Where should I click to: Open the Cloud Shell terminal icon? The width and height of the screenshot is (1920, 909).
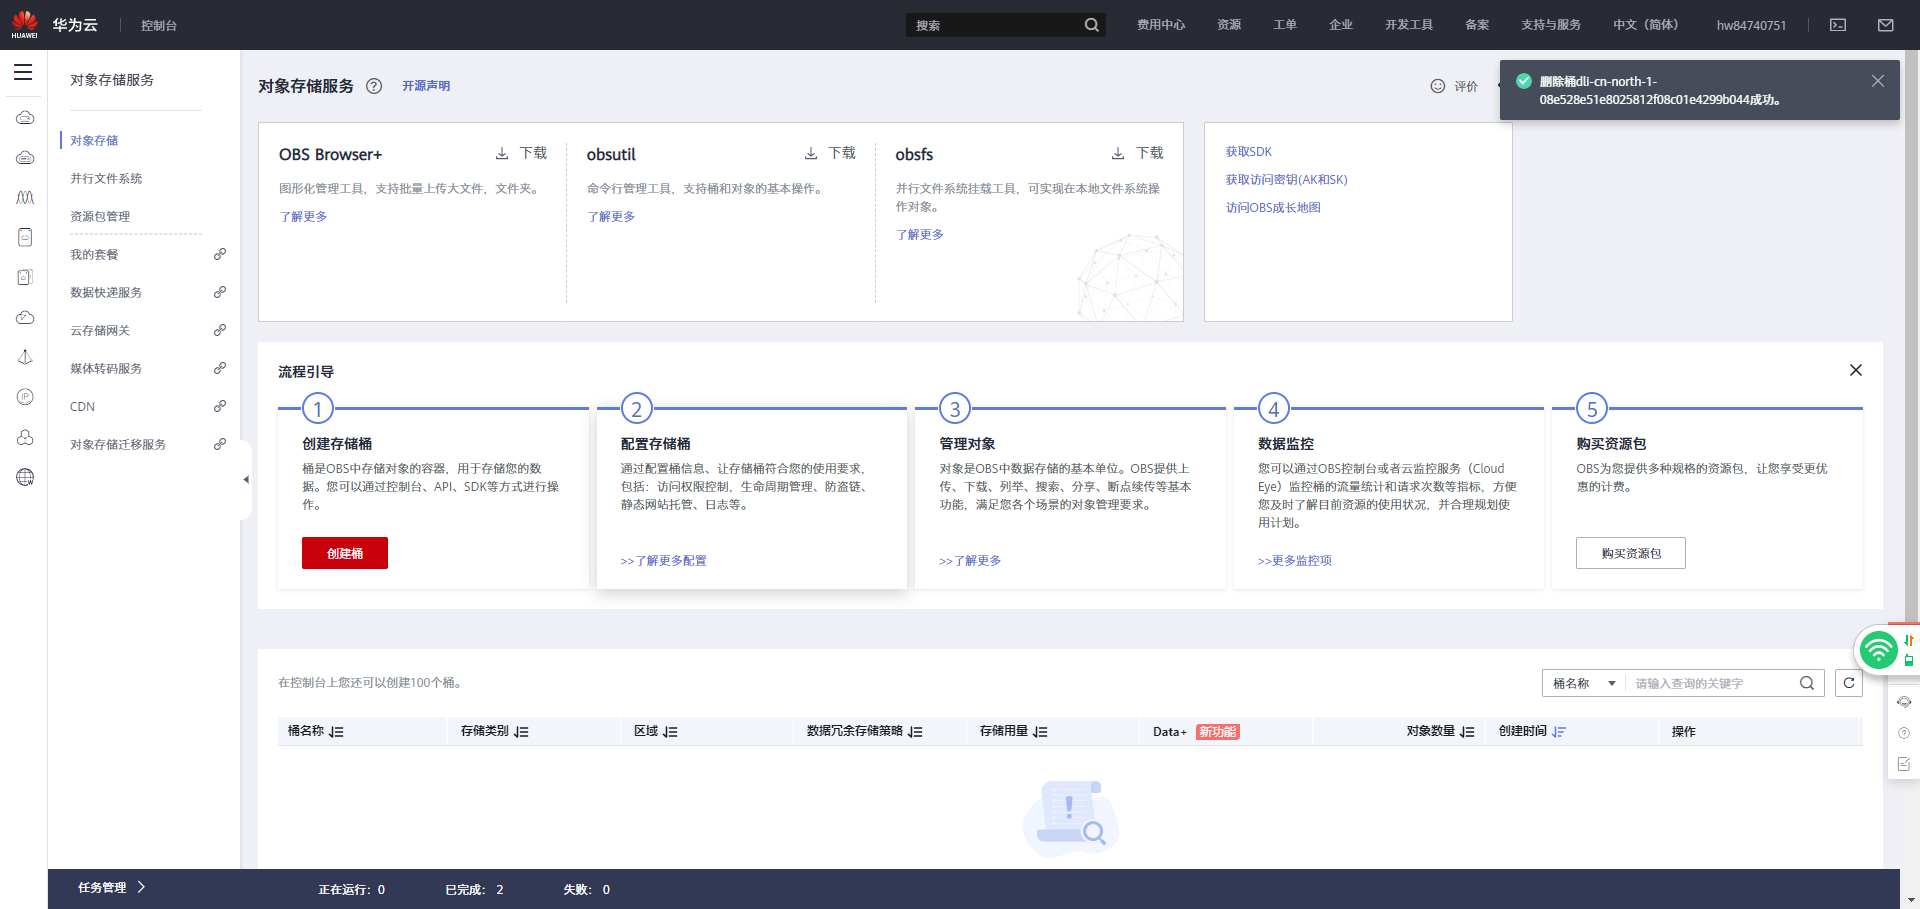pyautogui.click(x=1838, y=25)
